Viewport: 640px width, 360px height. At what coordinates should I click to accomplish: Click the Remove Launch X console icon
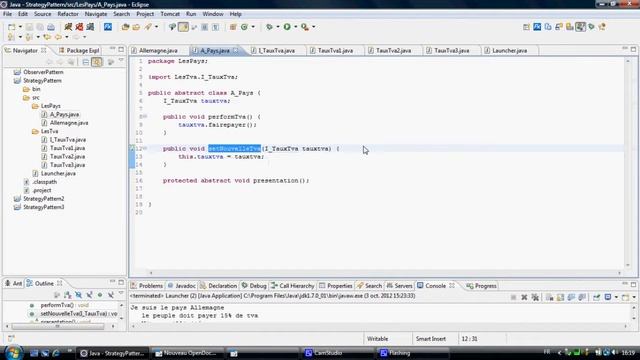524,298
